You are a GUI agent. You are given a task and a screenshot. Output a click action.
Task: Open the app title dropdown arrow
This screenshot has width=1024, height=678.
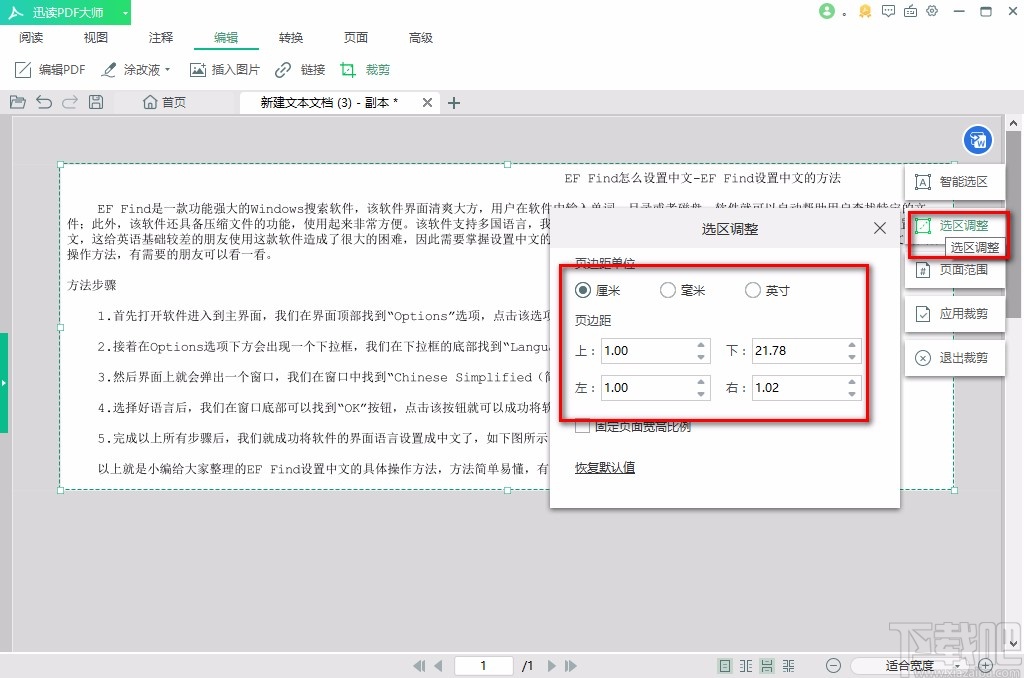click(125, 12)
